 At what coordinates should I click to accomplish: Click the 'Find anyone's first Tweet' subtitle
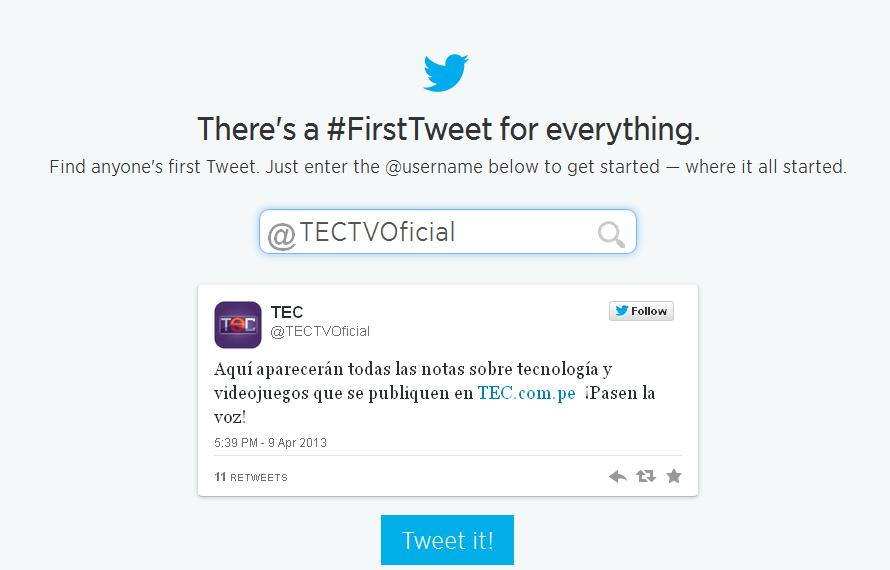[x=448, y=167]
